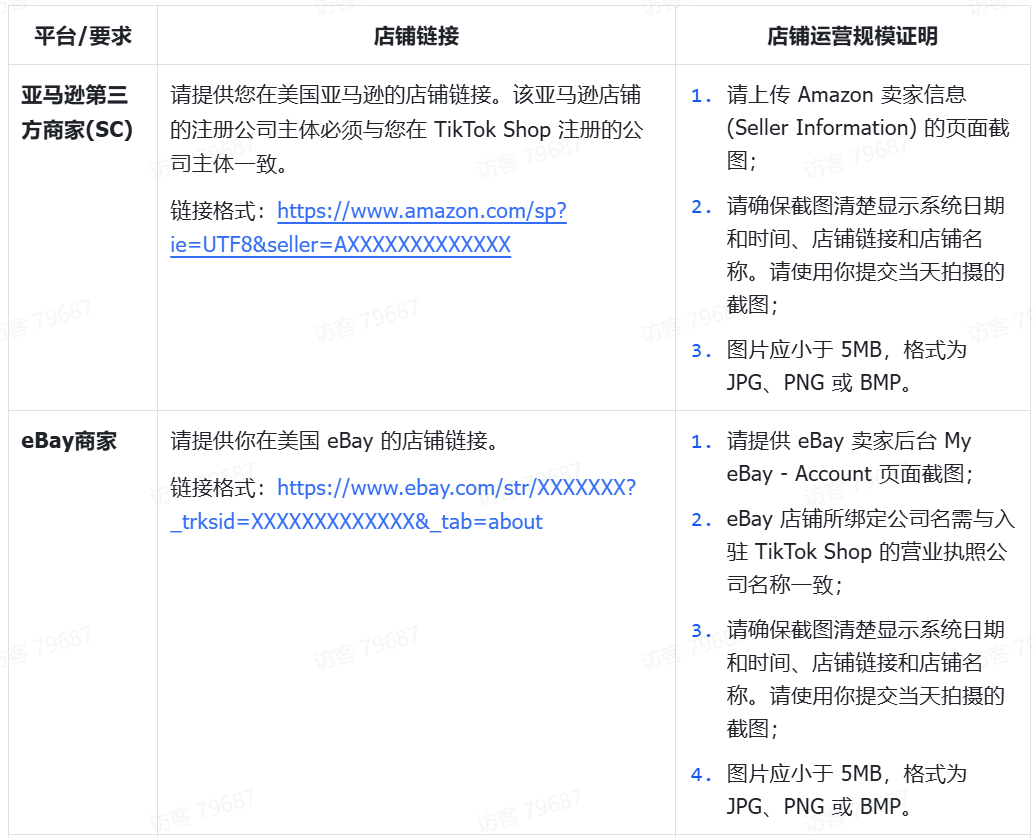
Task: Click Amazon item 3 about 5MB image size
Action: pyautogui.click(x=846, y=366)
